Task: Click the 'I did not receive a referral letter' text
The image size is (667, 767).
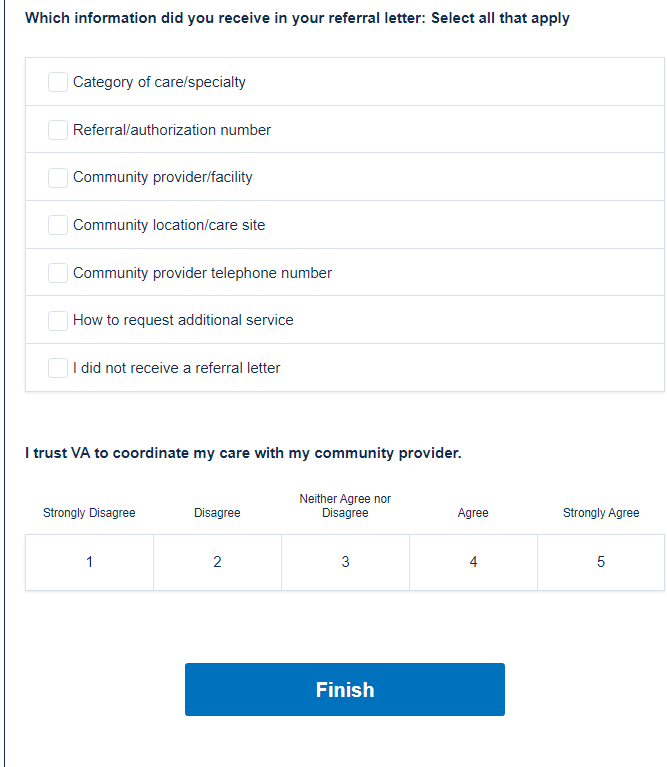Action: (176, 368)
